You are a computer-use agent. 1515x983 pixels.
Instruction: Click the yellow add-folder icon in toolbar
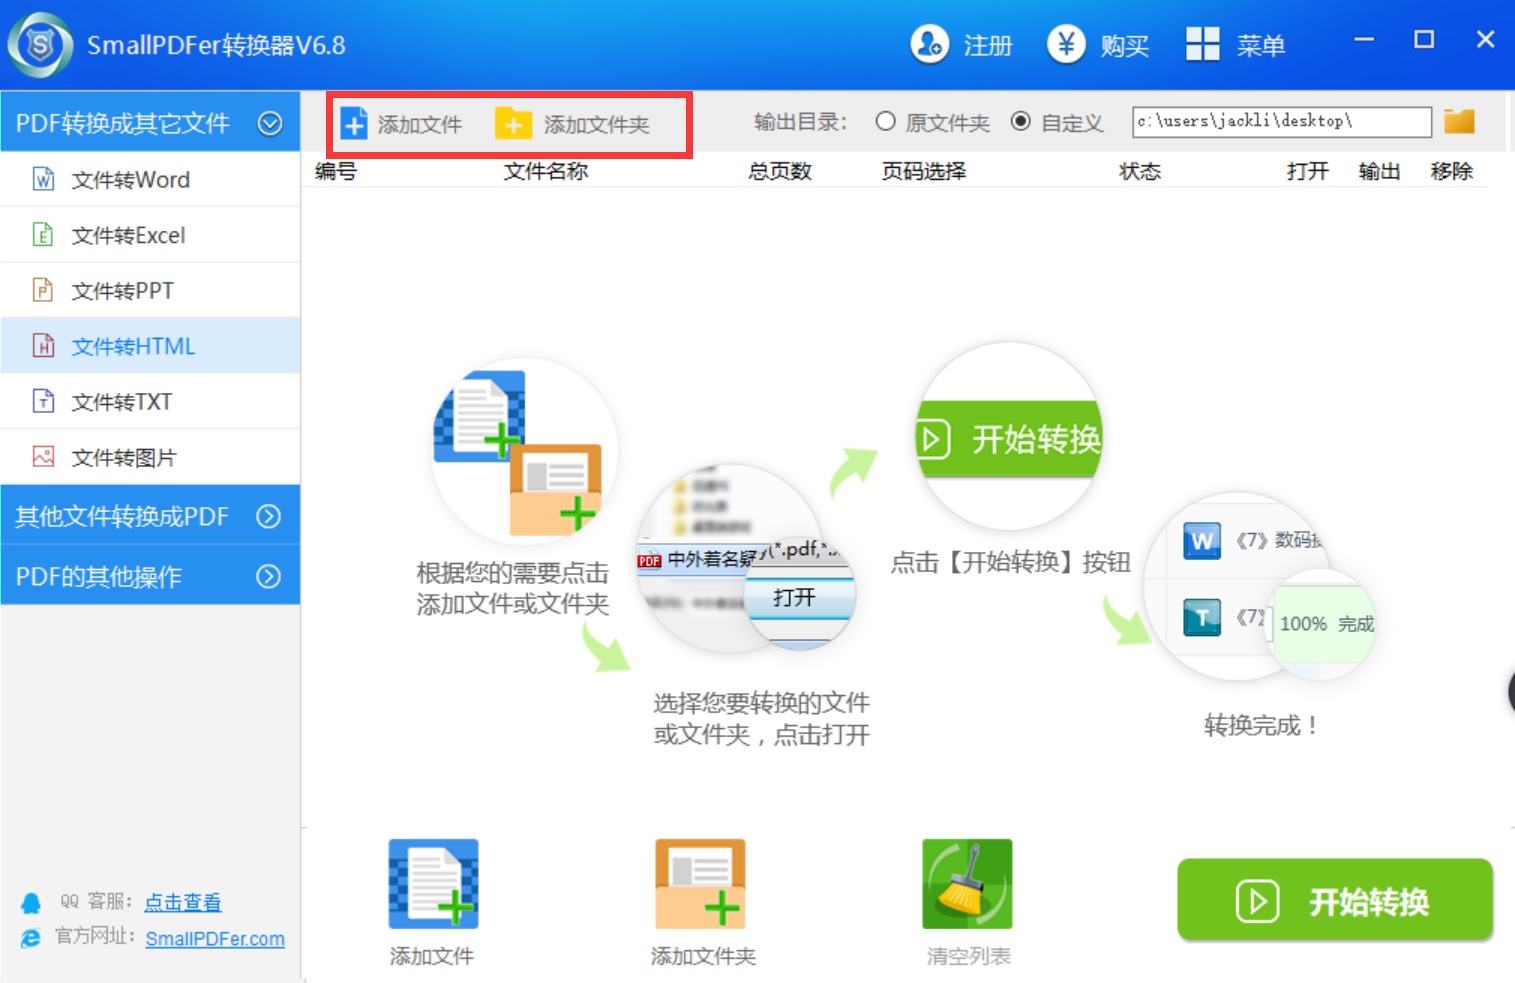coord(513,123)
